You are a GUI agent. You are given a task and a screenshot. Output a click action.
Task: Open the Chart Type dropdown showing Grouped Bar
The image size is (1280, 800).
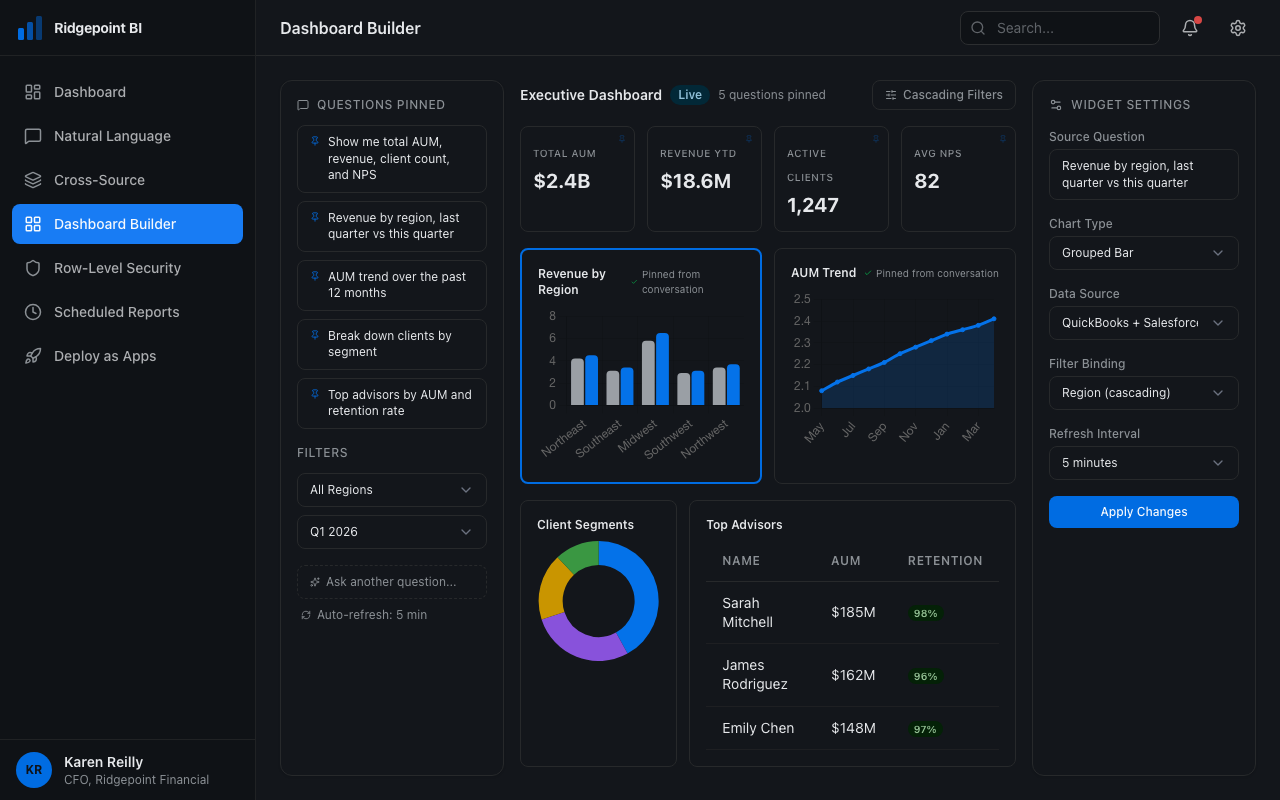pos(1143,253)
